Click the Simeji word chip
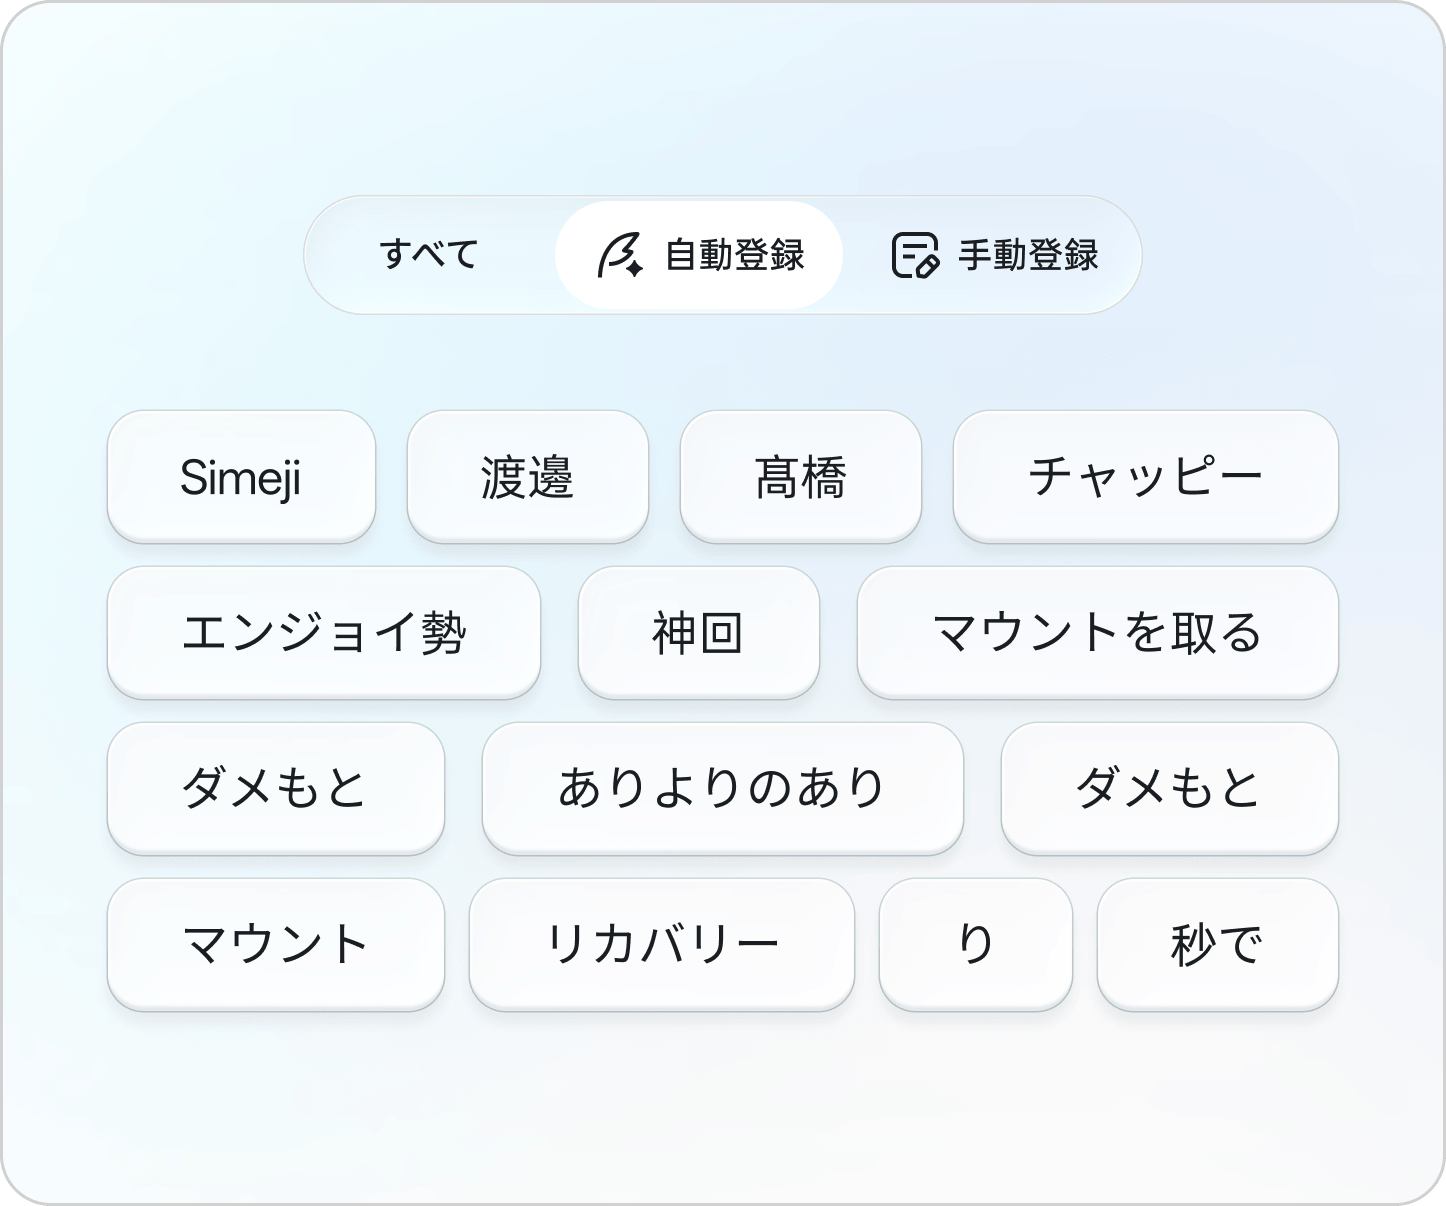Image resolution: width=1446 pixels, height=1206 pixels. click(x=241, y=477)
